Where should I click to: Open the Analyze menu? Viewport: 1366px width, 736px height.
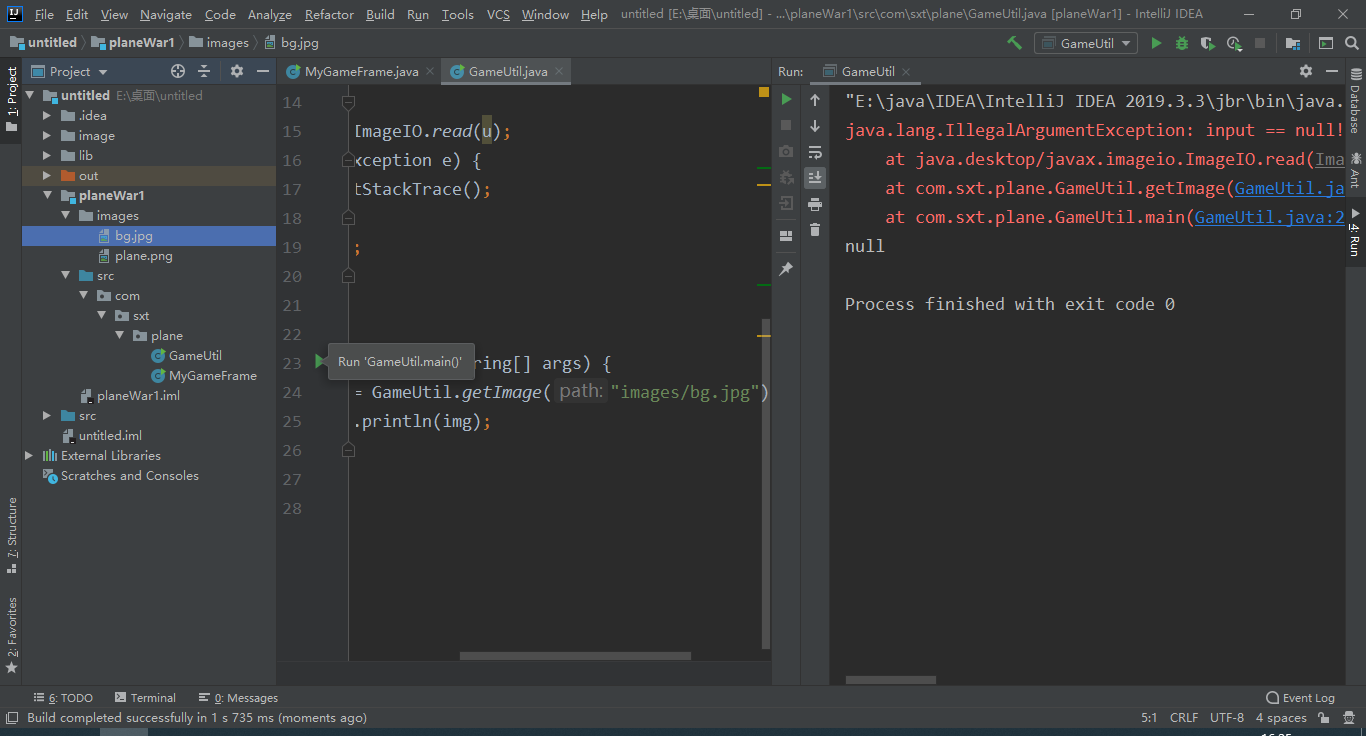(269, 14)
